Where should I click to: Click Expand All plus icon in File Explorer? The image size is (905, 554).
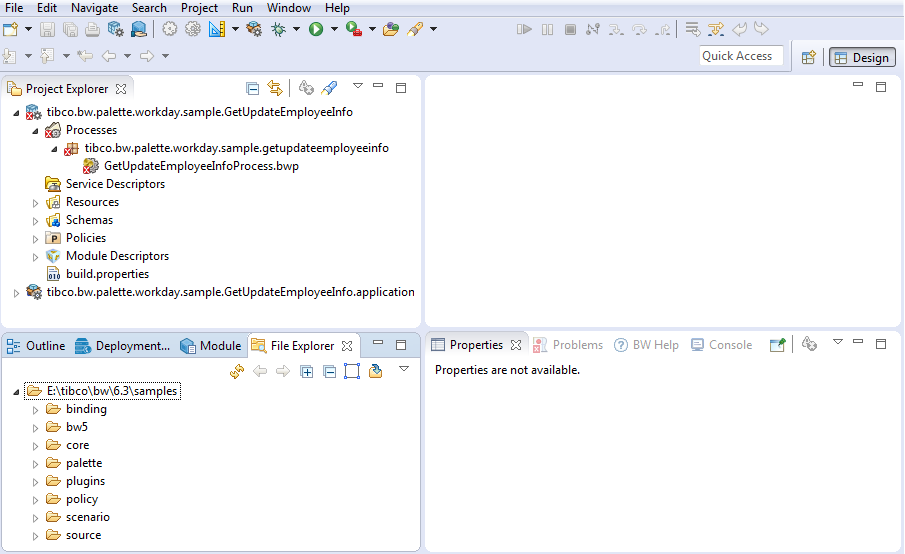[x=306, y=372]
